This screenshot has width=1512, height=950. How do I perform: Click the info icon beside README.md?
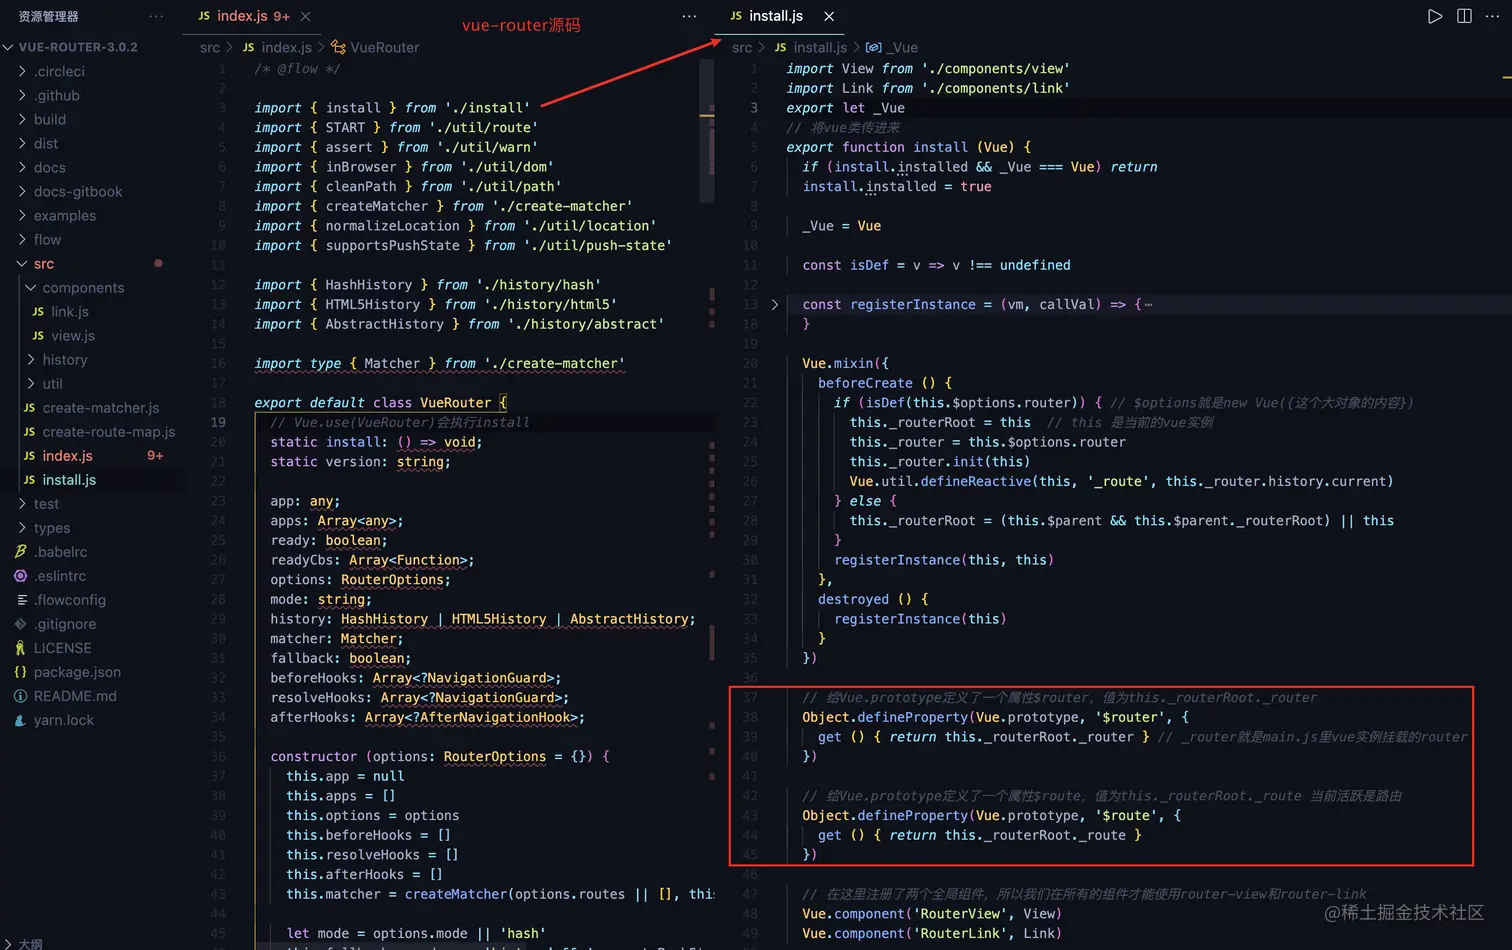click(20, 696)
